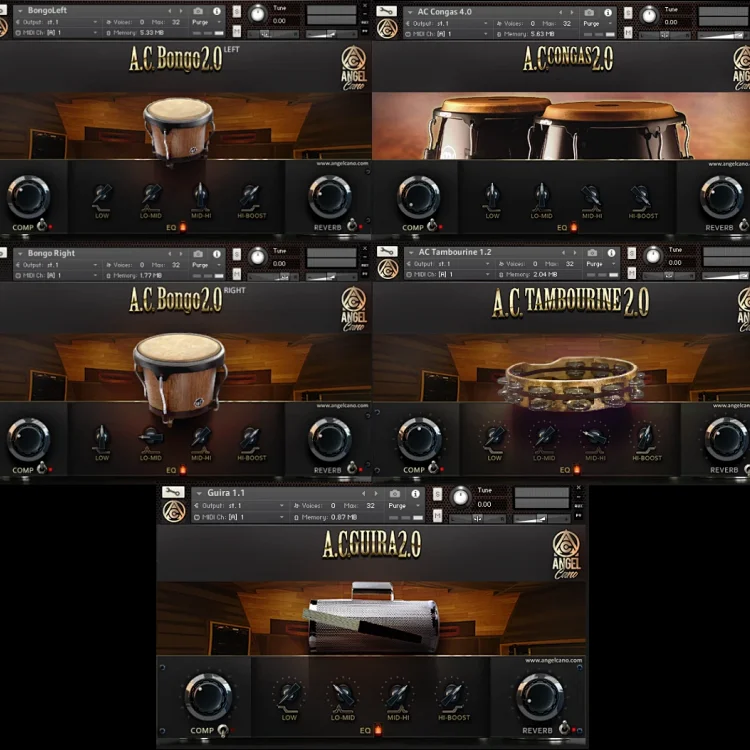Screen dimensions: 750x750
Task: Toggle the REVERB switch on A.C. Guira 2.0
Action: [564, 728]
